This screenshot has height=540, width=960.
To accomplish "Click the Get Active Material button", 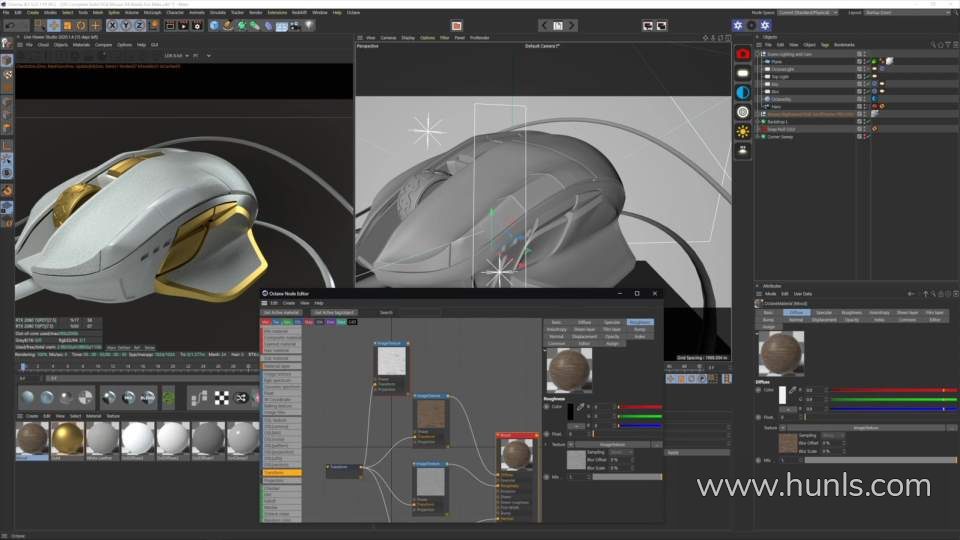I will coord(281,312).
